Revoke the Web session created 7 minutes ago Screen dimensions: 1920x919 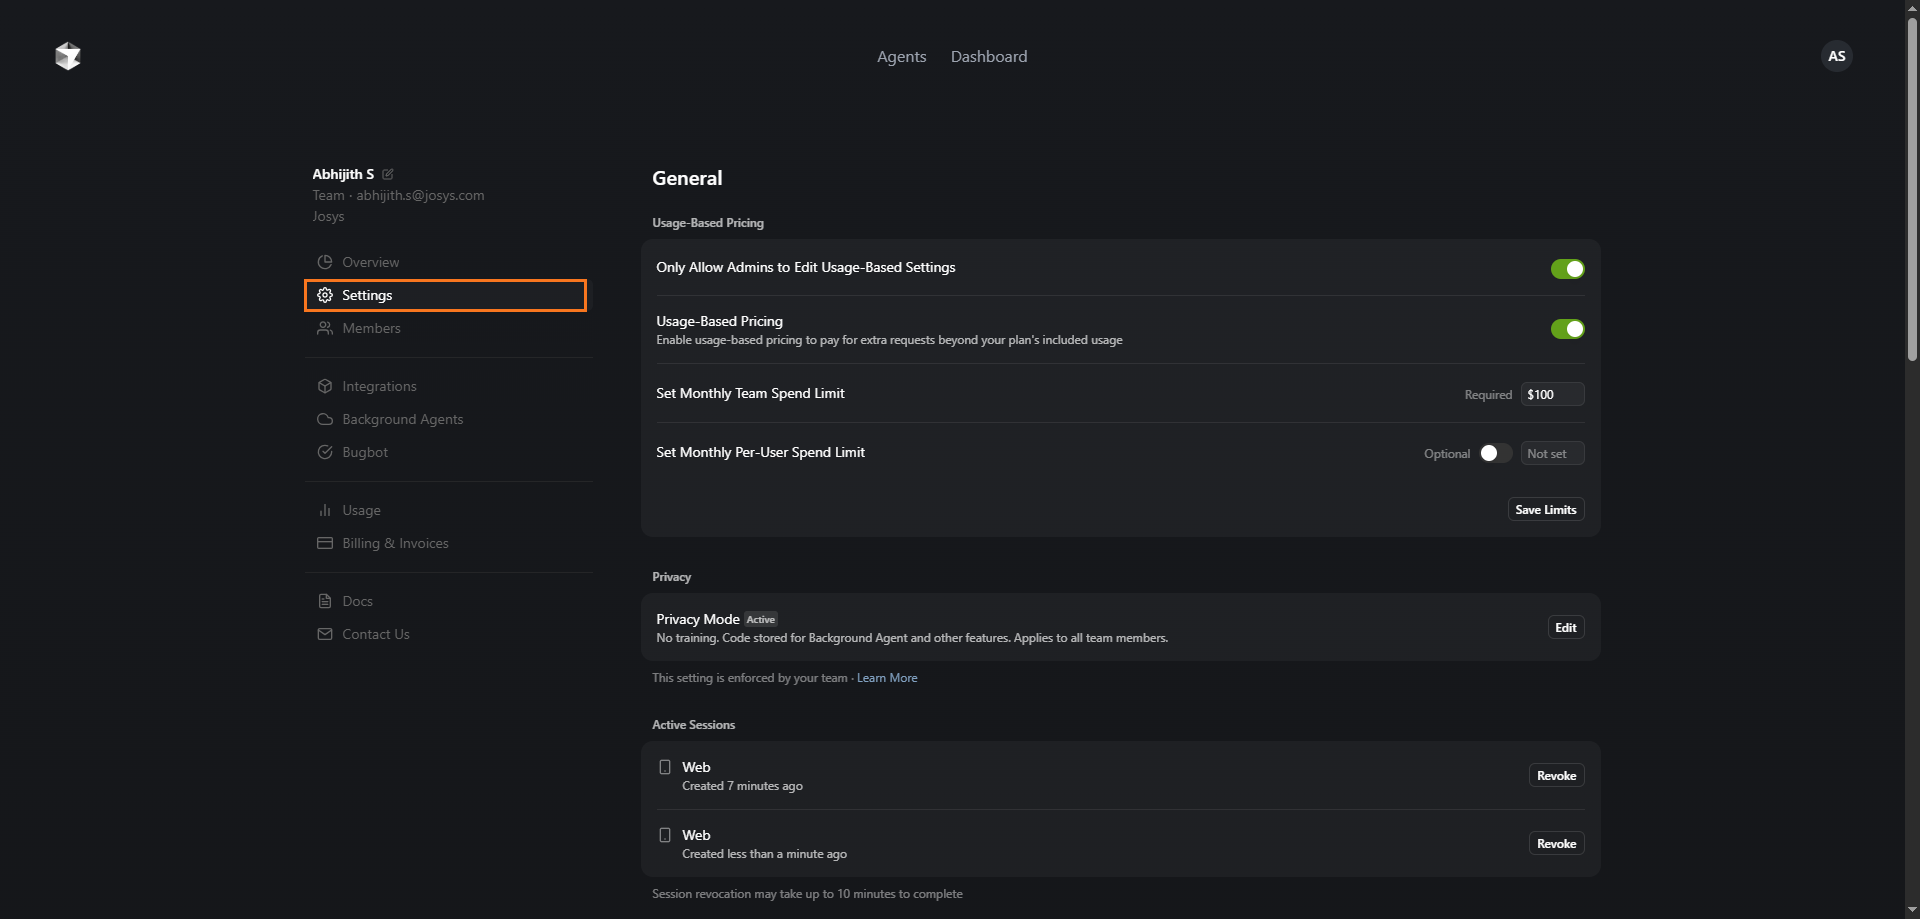pos(1556,776)
